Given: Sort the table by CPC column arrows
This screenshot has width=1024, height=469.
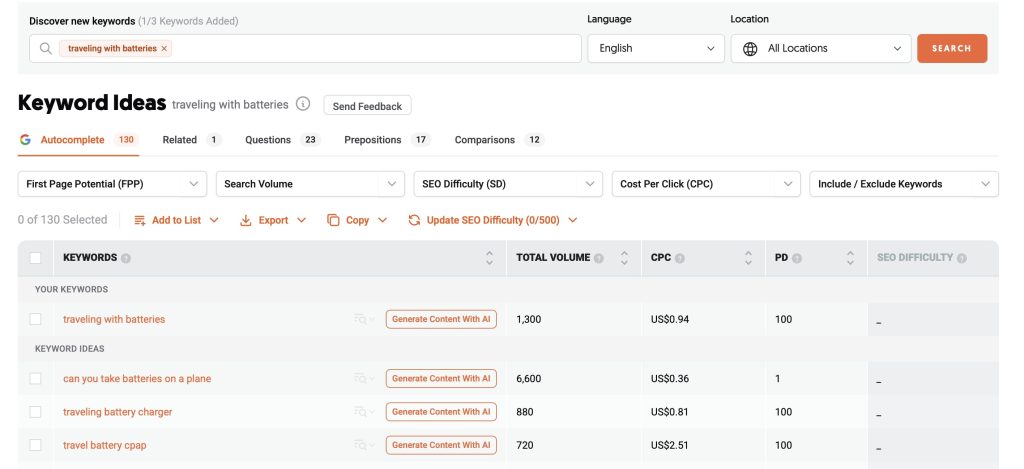Looking at the screenshot, I should (x=748, y=258).
